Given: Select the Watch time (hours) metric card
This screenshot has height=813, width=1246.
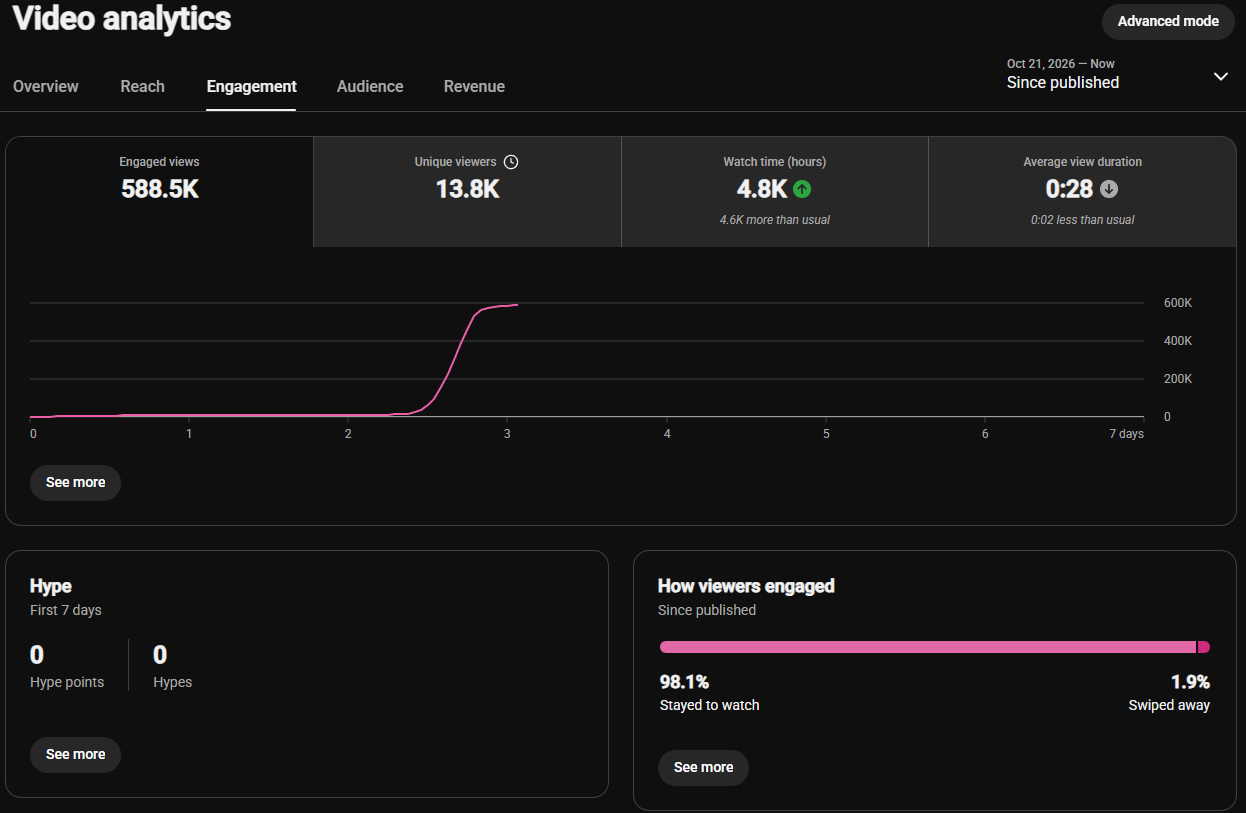Looking at the screenshot, I should [775, 192].
